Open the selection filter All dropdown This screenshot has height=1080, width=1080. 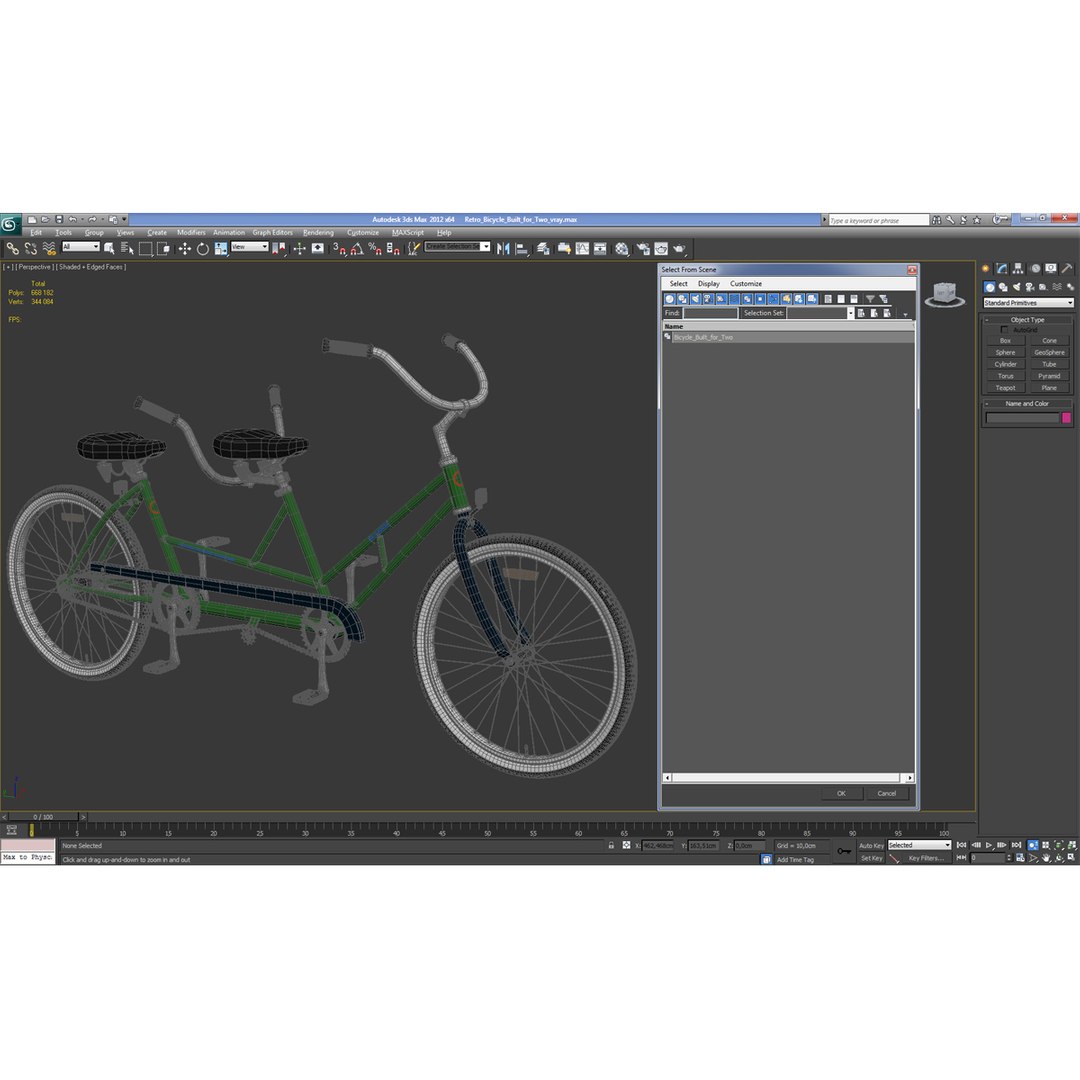[81, 247]
